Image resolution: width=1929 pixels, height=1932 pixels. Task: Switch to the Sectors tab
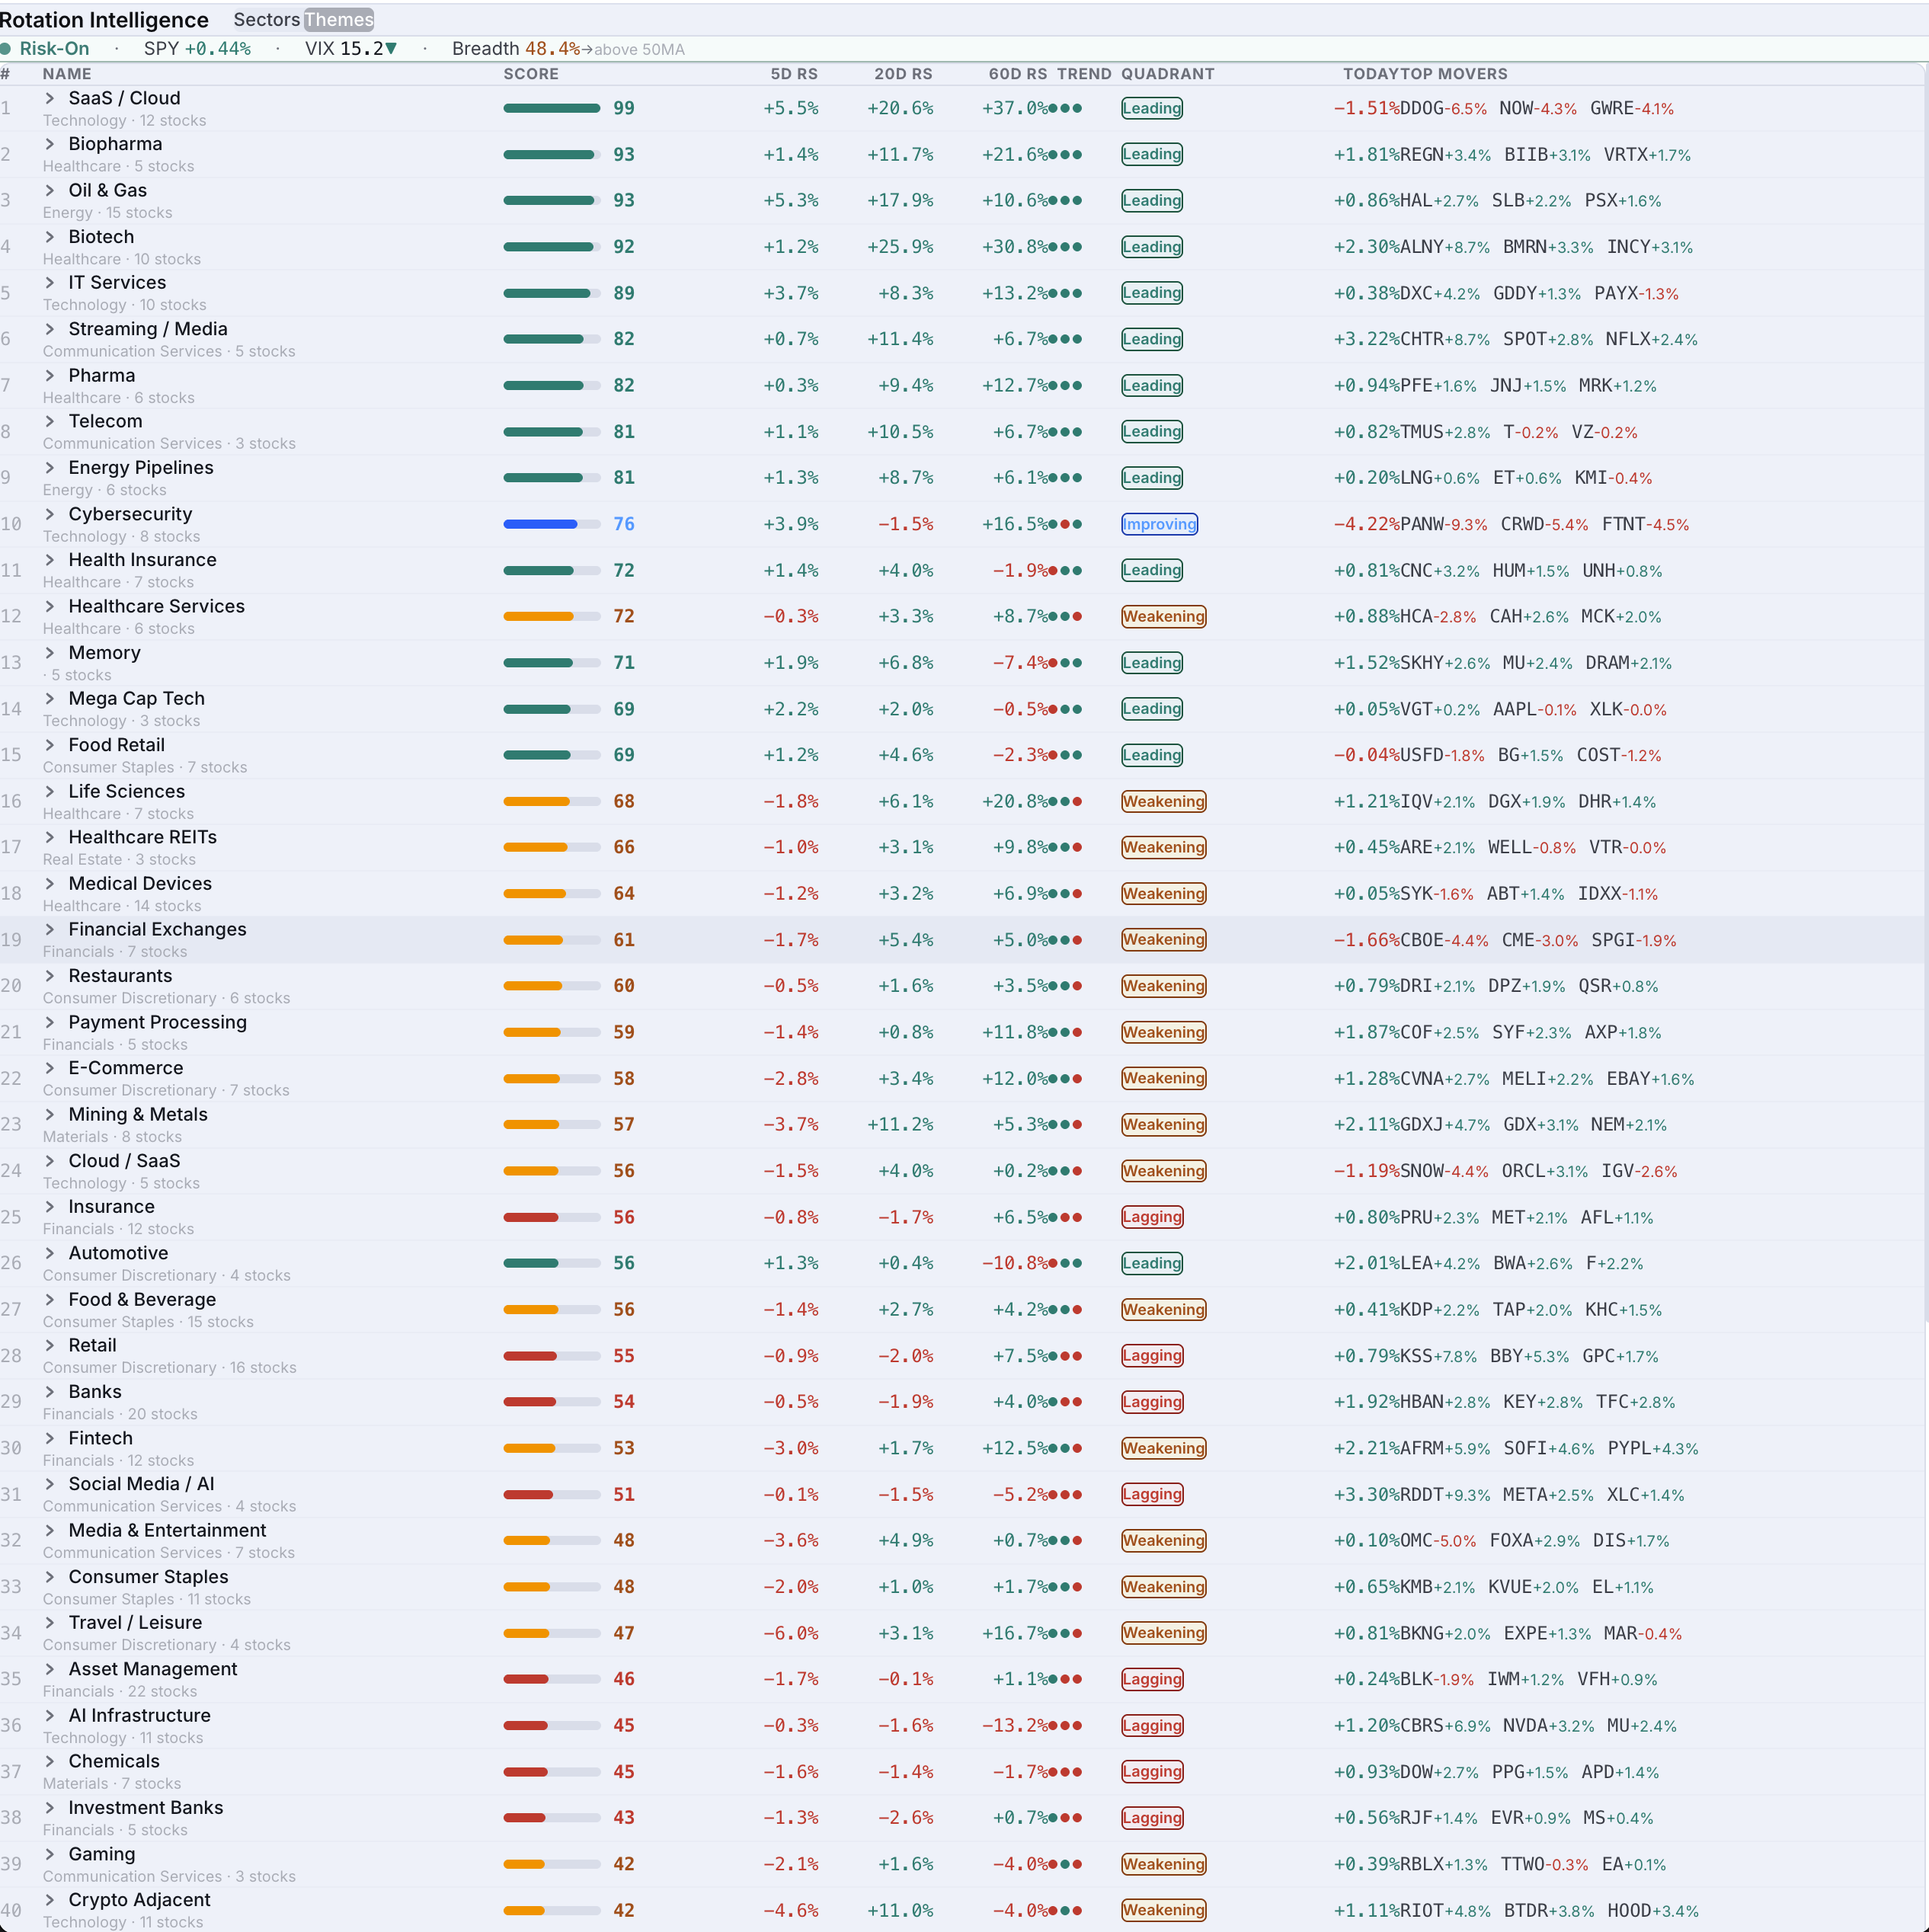coord(266,19)
